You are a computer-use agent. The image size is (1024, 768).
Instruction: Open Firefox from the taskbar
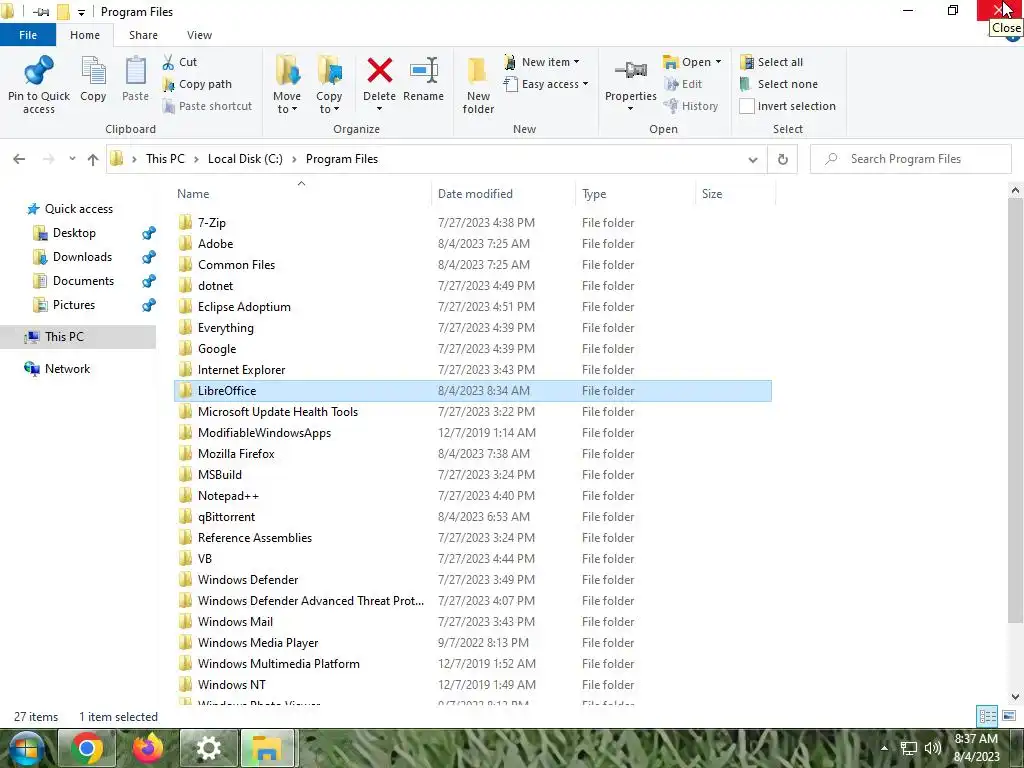click(148, 748)
